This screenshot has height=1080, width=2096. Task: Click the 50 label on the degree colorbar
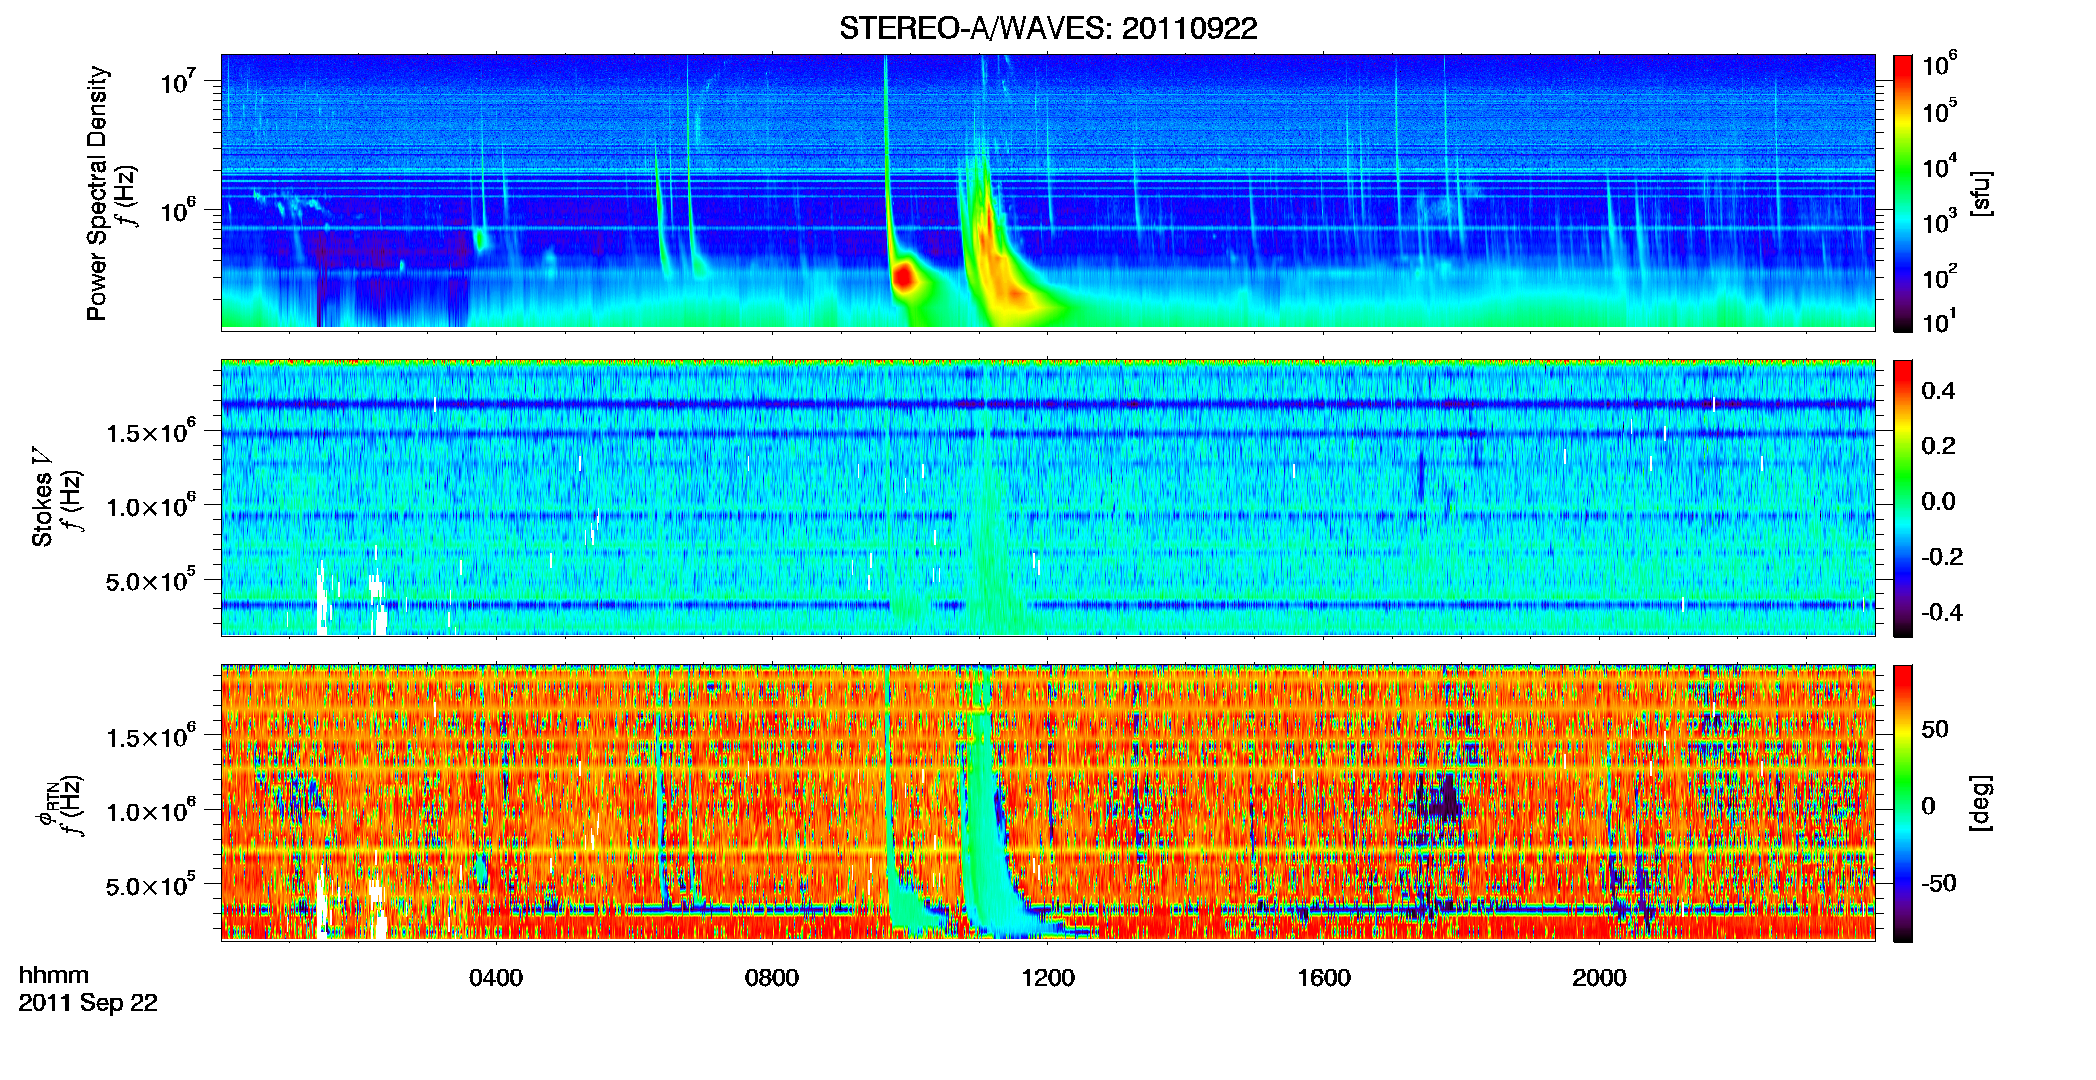pos(1935,729)
